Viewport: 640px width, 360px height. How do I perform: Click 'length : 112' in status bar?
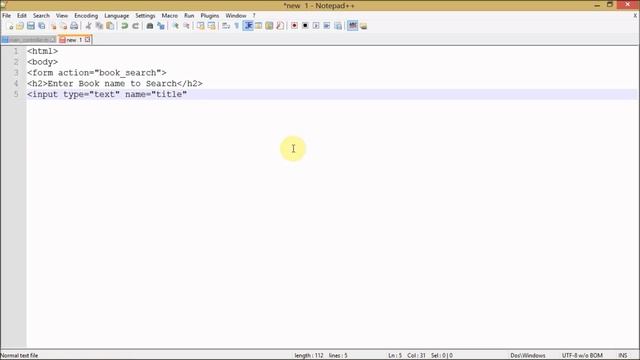click(x=309, y=356)
